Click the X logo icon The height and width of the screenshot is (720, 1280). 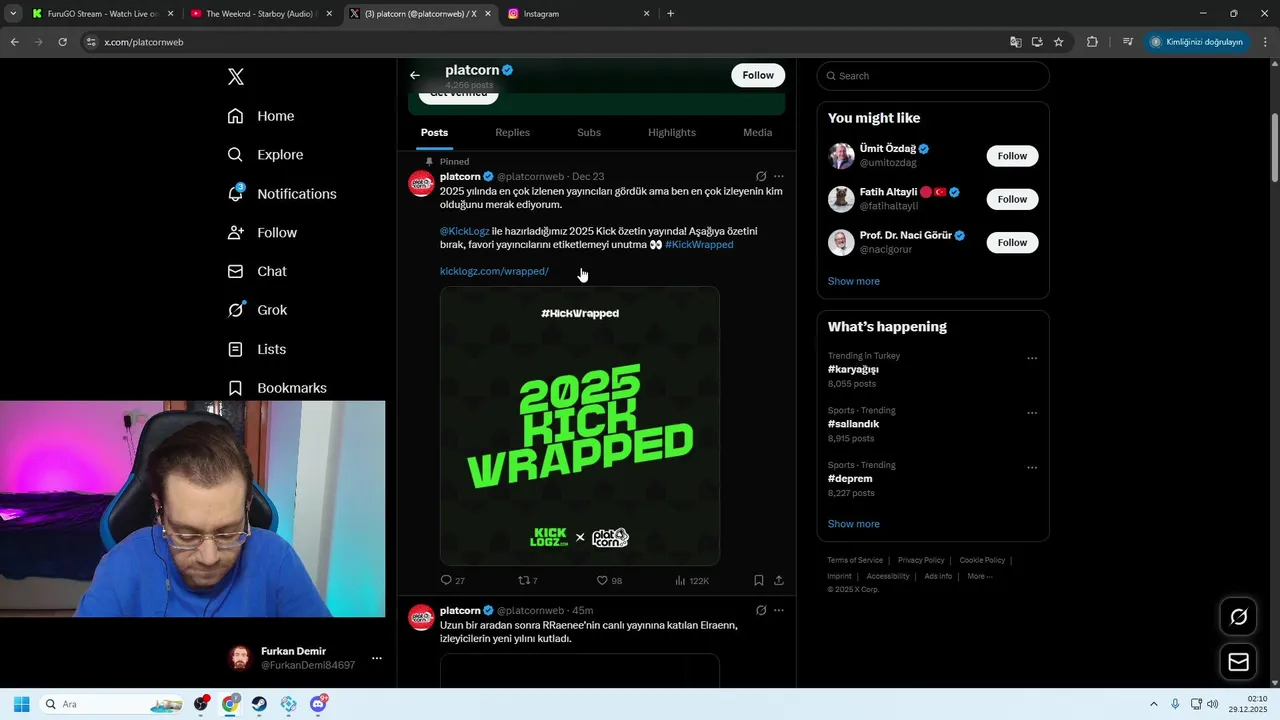236,77
